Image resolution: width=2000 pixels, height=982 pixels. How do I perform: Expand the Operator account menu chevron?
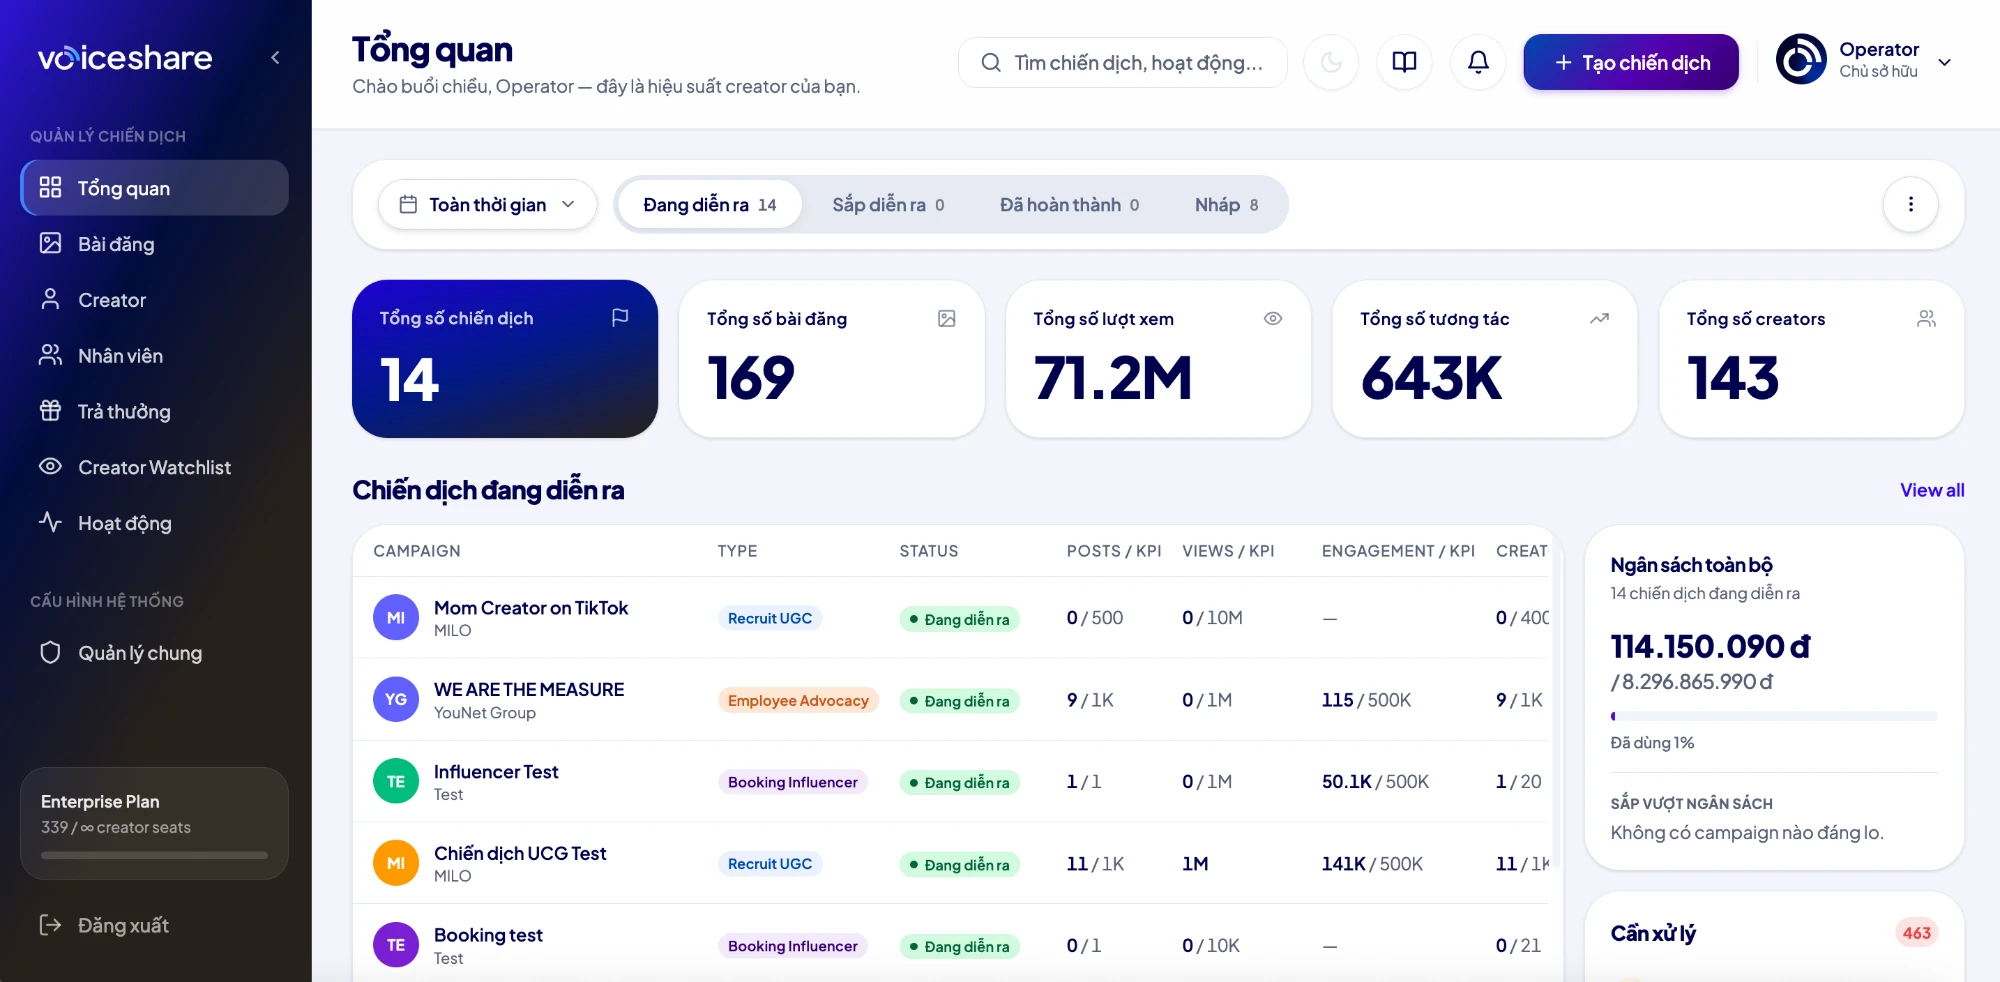pyautogui.click(x=1944, y=62)
